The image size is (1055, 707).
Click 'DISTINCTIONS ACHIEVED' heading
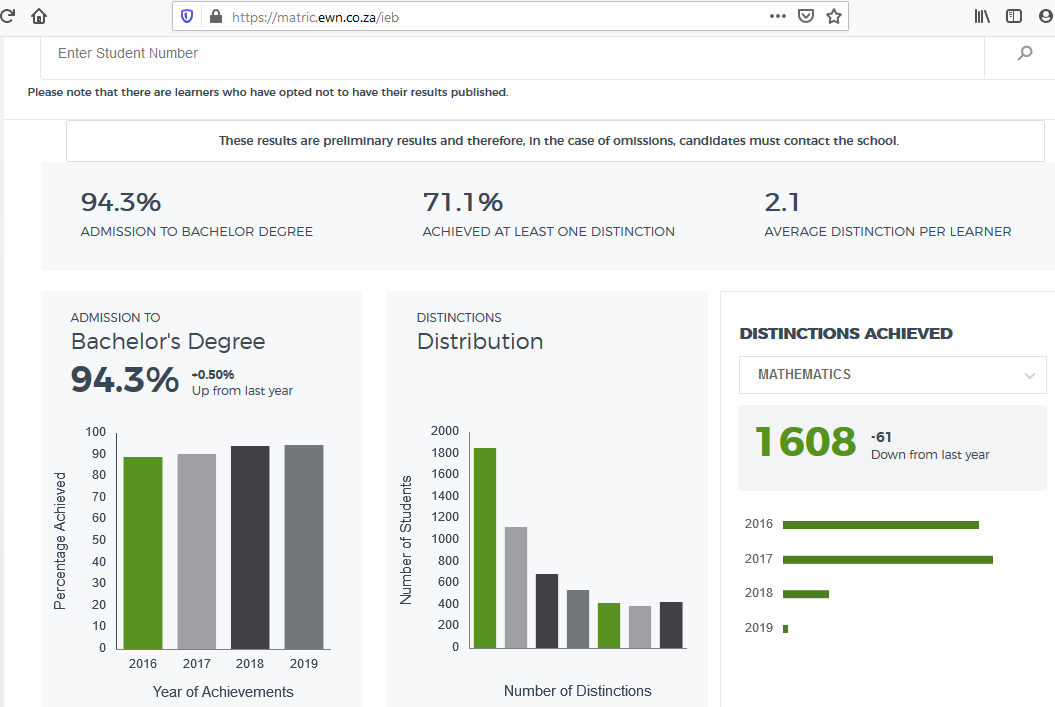846,334
